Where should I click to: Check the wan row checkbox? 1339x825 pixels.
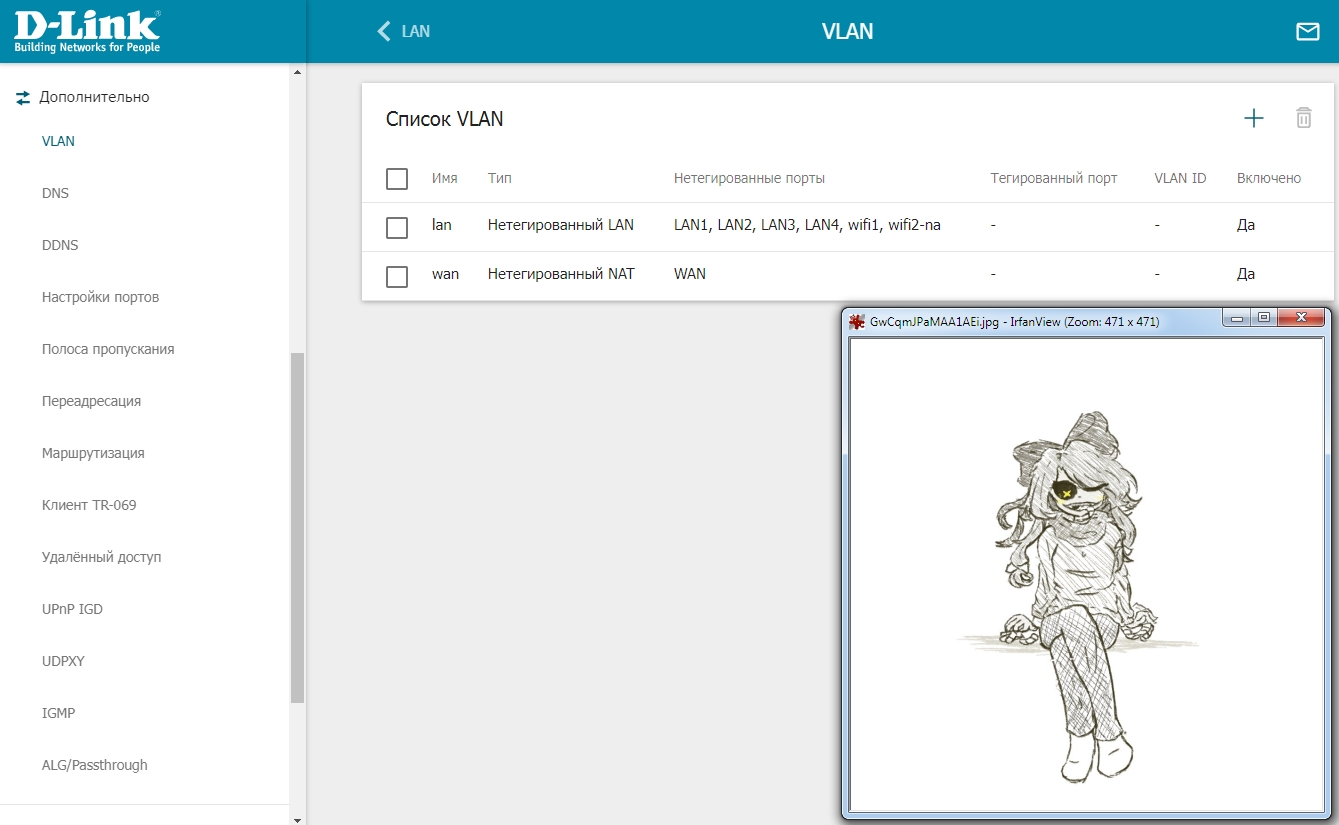point(397,276)
